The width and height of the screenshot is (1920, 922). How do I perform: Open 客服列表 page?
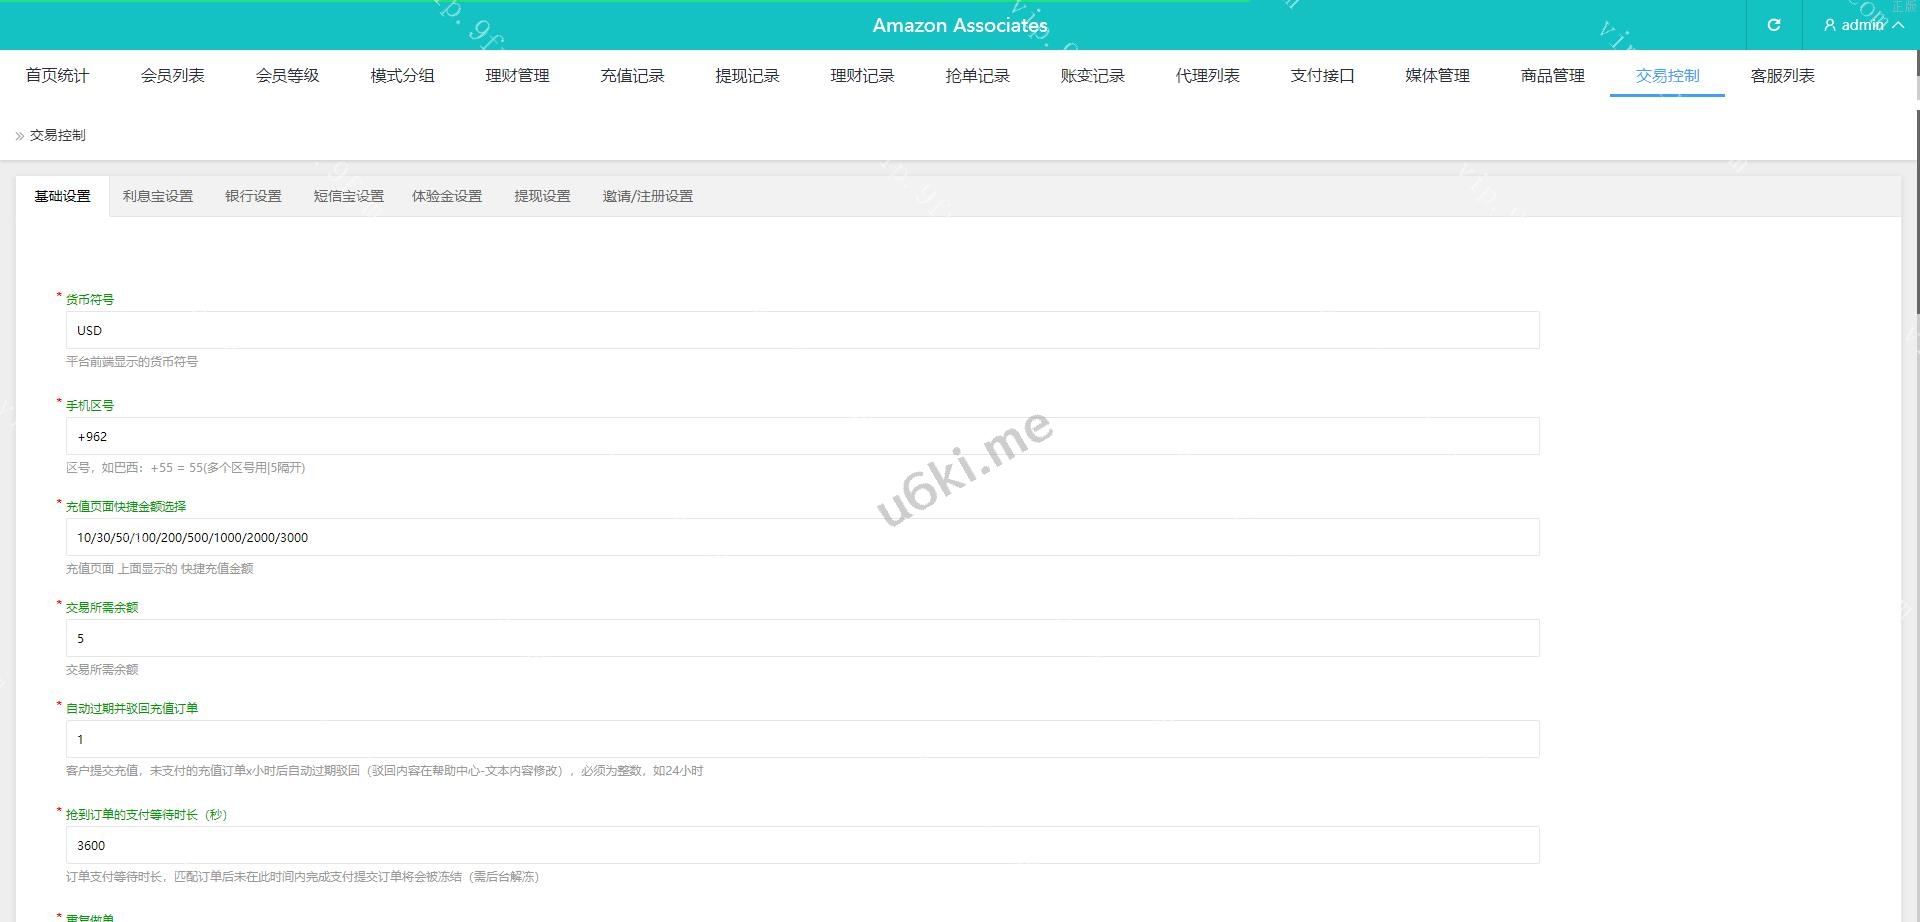coord(1782,76)
